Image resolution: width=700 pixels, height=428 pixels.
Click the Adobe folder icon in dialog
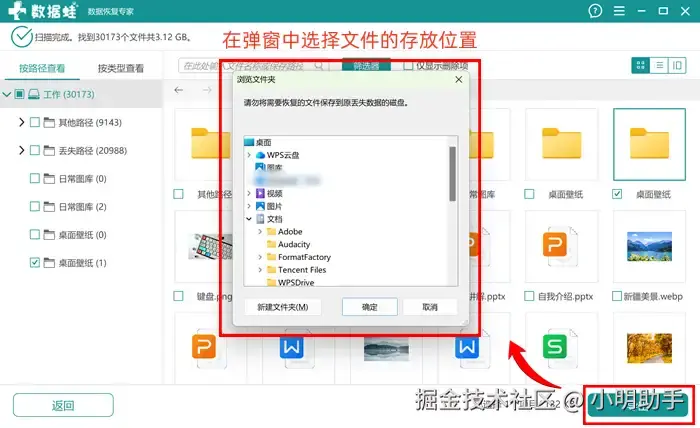click(x=271, y=232)
